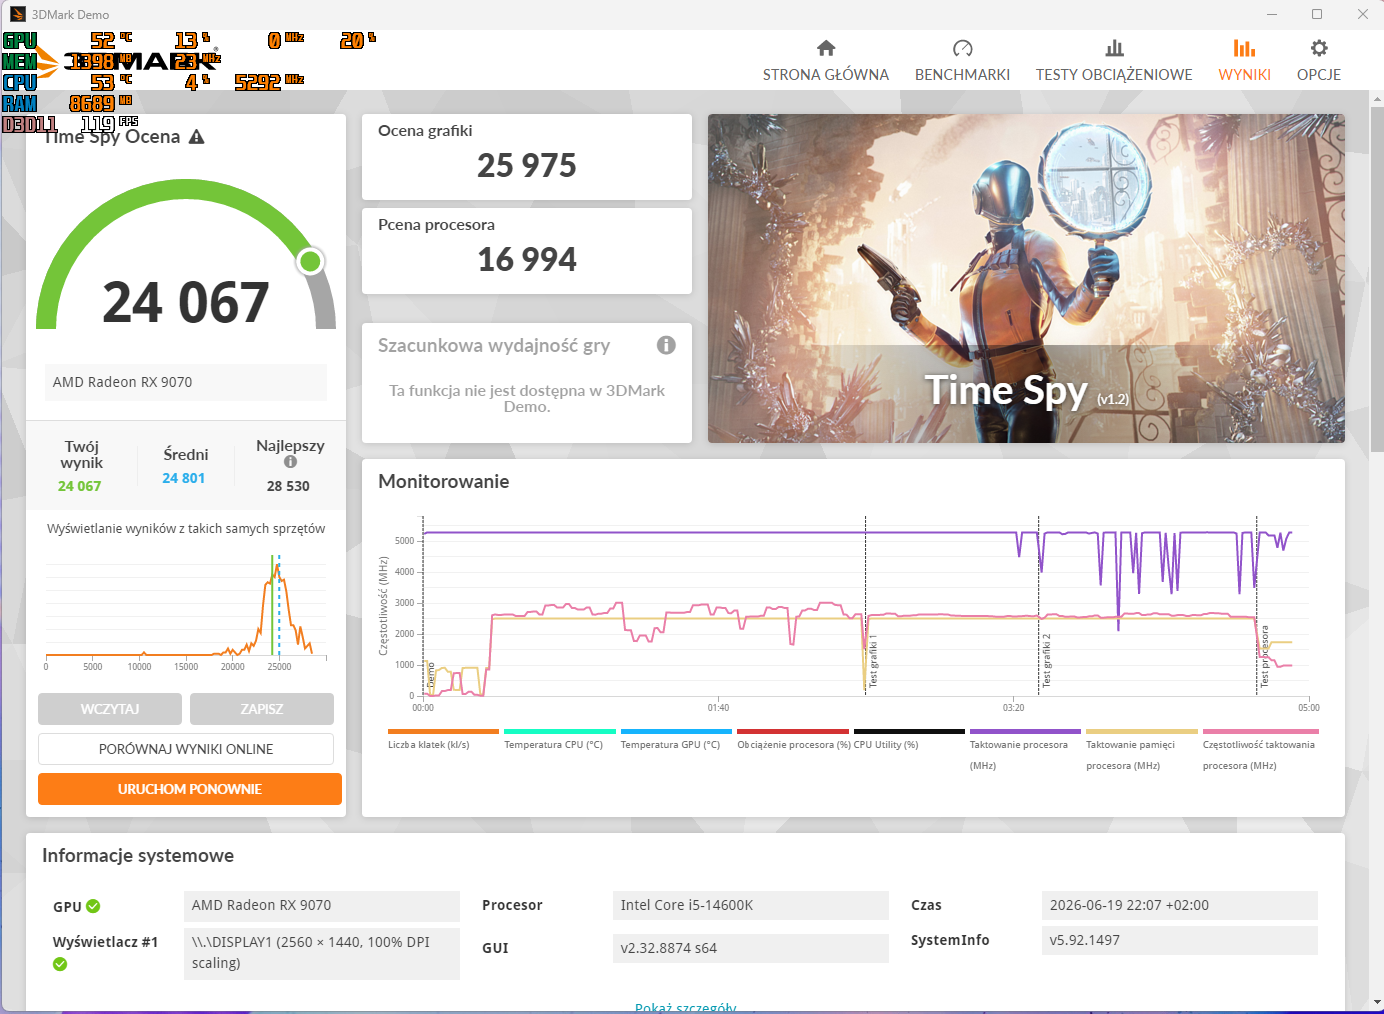Click the graphics score value 25 975
The image size is (1384, 1014).
(527, 165)
